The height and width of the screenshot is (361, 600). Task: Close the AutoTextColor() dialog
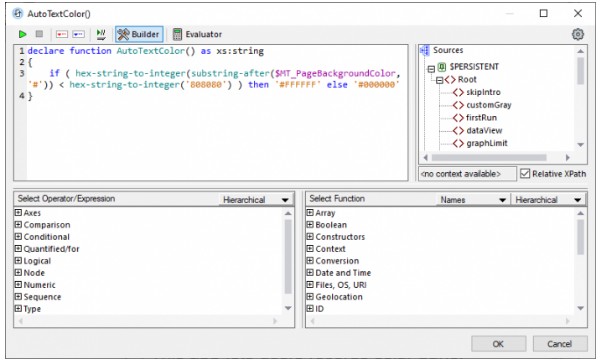pyautogui.click(x=578, y=13)
